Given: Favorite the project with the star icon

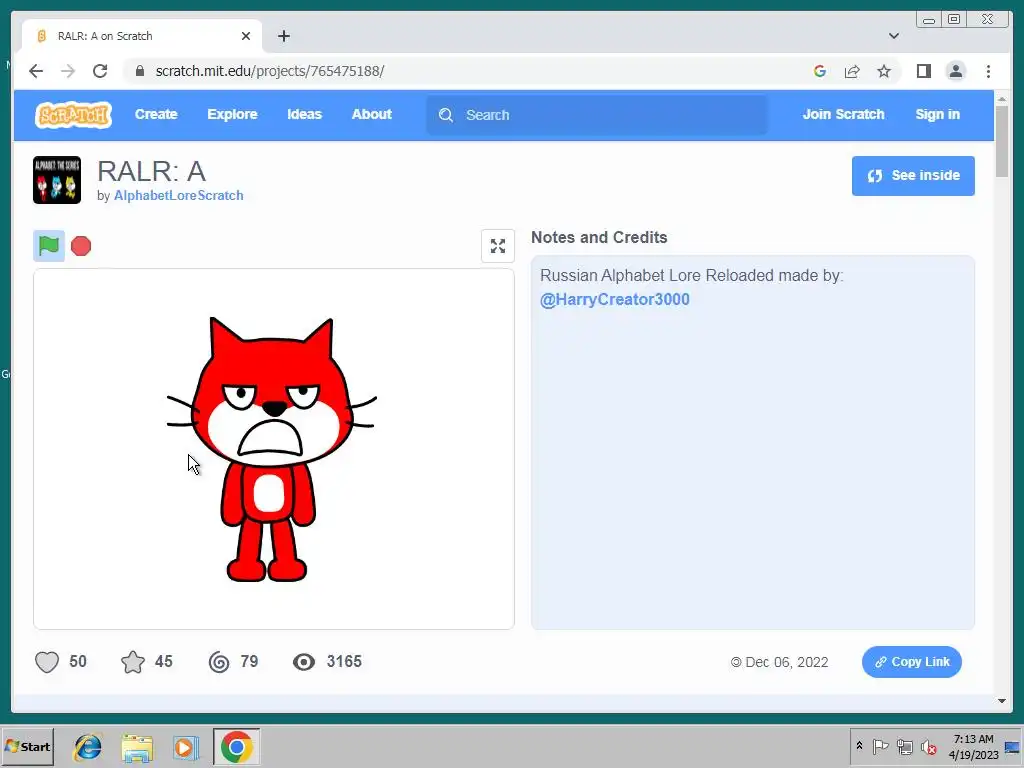Looking at the screenshot, I should pos(133,662).
